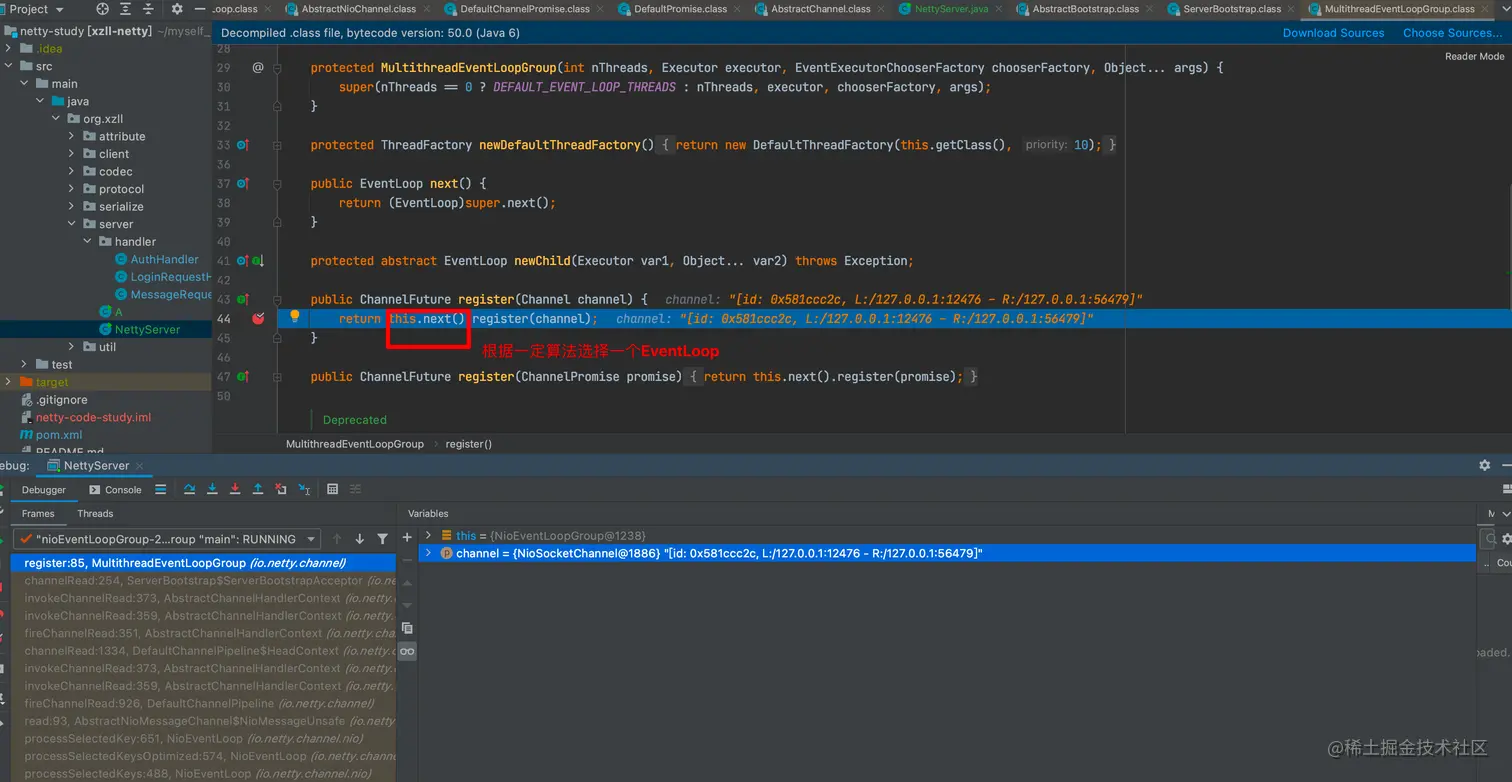Viewport: 1512px width, 782px height.
Task: Select the channelRead:254 ServerBootstrapAcceptor stack frame
Action: (204, 581)
